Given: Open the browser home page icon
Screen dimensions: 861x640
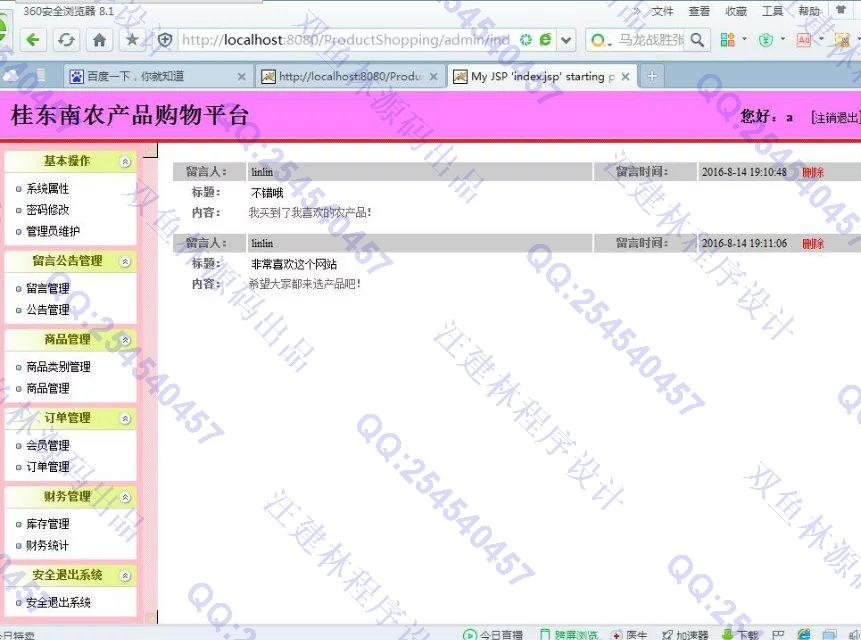Looking at the screenshot, I should [99, 40].
